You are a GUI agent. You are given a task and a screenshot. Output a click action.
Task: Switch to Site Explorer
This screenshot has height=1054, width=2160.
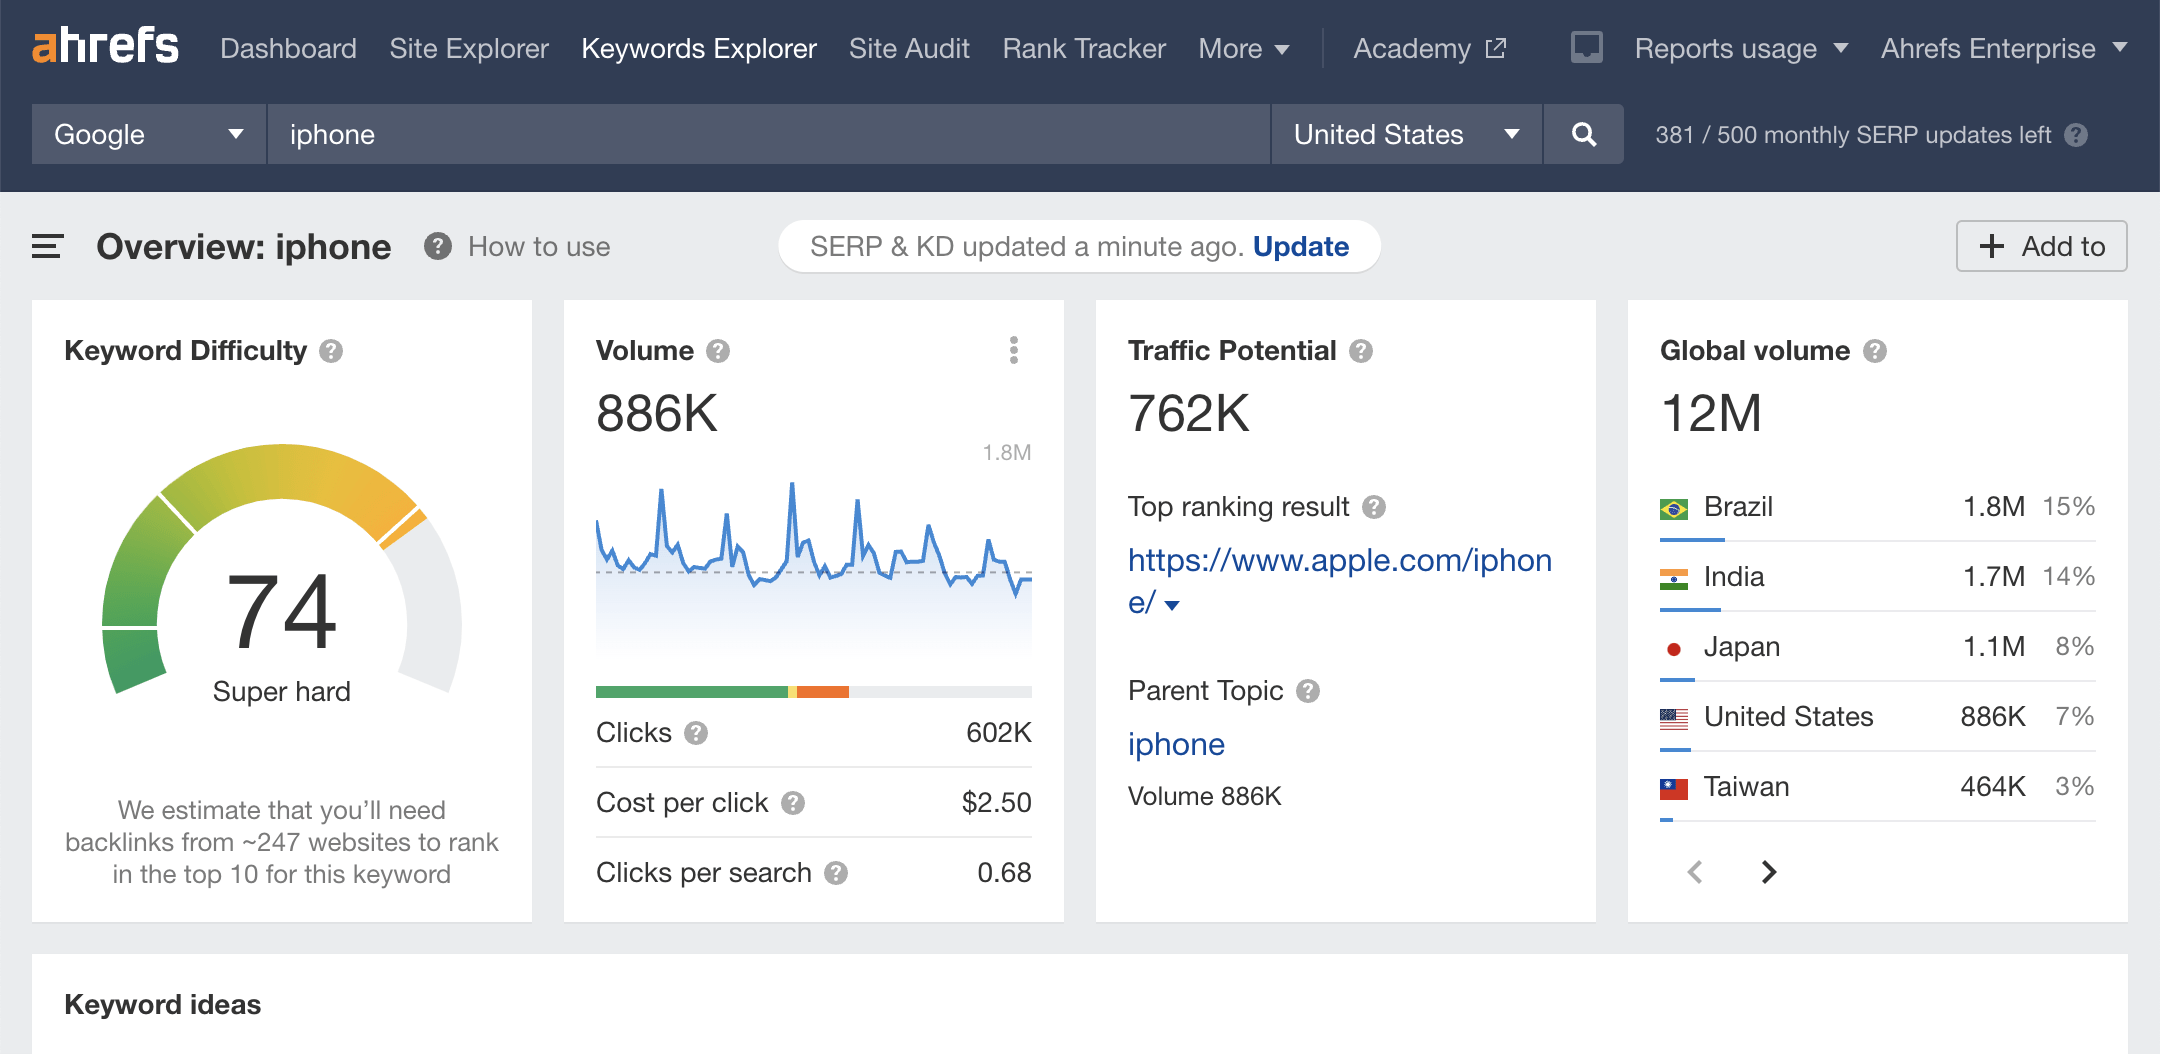coord(468,48)
